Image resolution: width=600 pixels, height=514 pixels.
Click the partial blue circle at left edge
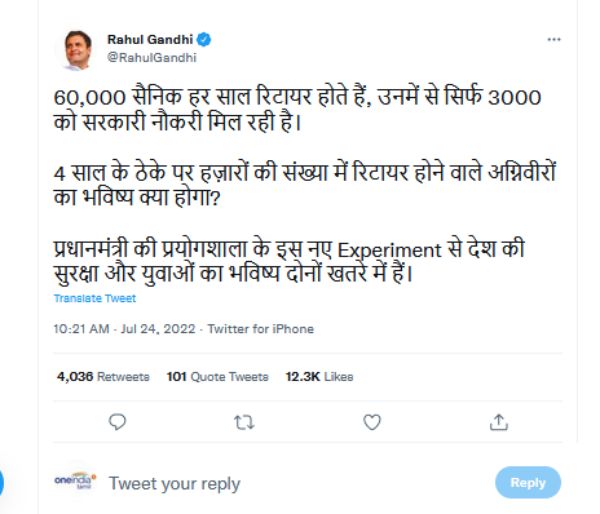coord(2,482)
